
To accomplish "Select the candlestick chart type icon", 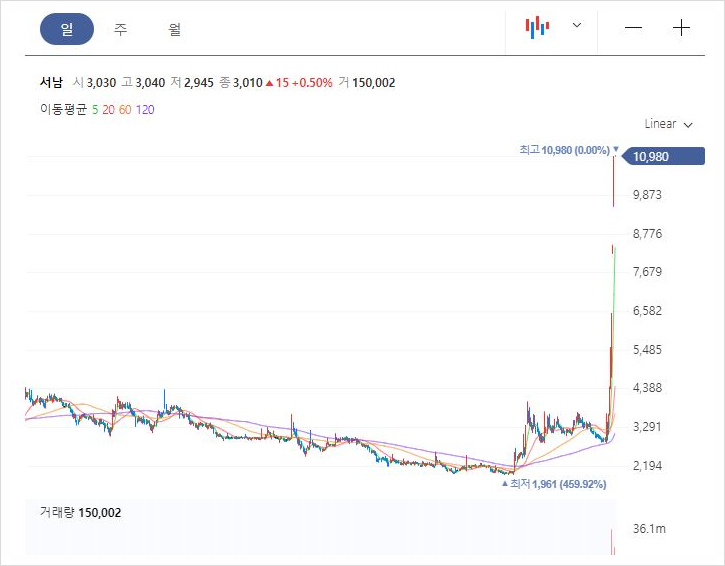I will (x=538, y=27).
